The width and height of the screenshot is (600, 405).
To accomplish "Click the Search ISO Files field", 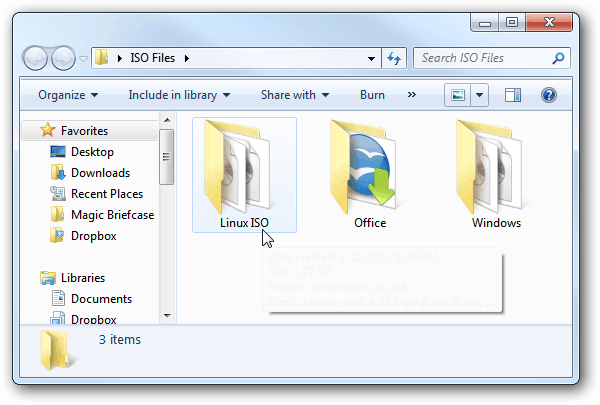I will (492, 58).
